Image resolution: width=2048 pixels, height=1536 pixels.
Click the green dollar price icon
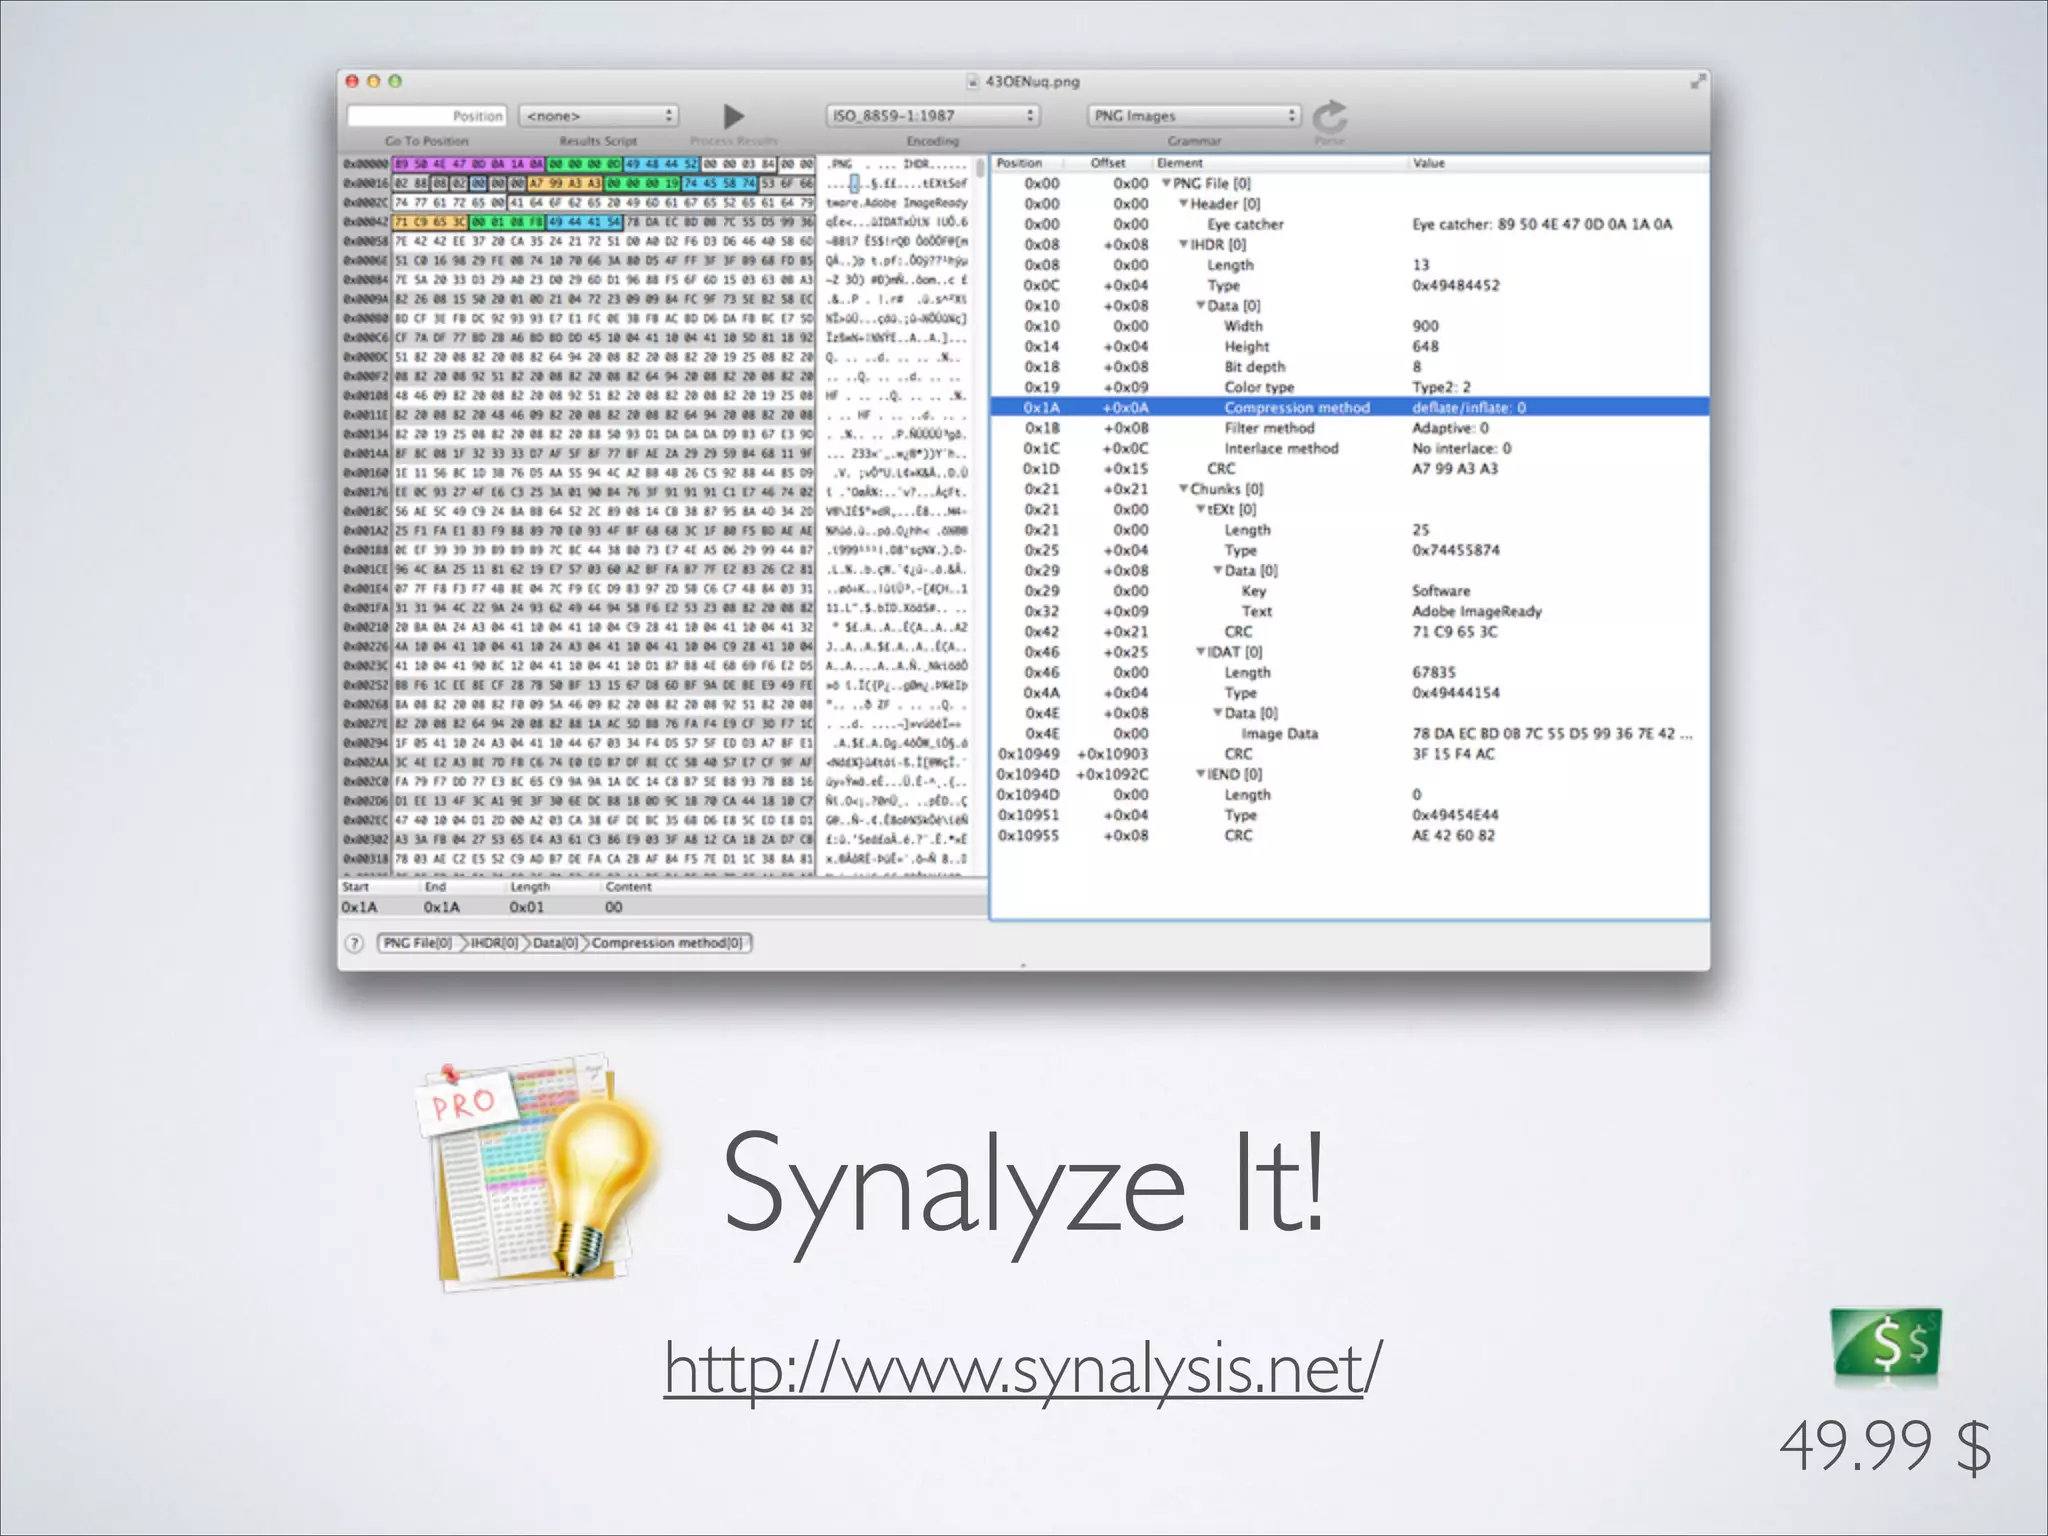pyautogui.click(x=1886, y=1343)
